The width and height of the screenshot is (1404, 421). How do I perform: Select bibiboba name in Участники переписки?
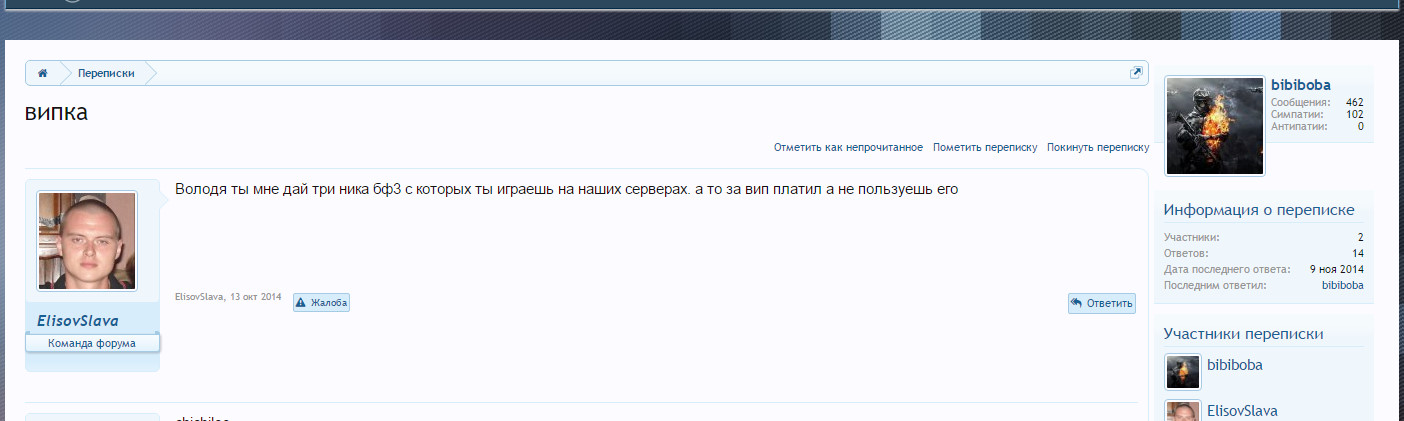[1235, 365]
